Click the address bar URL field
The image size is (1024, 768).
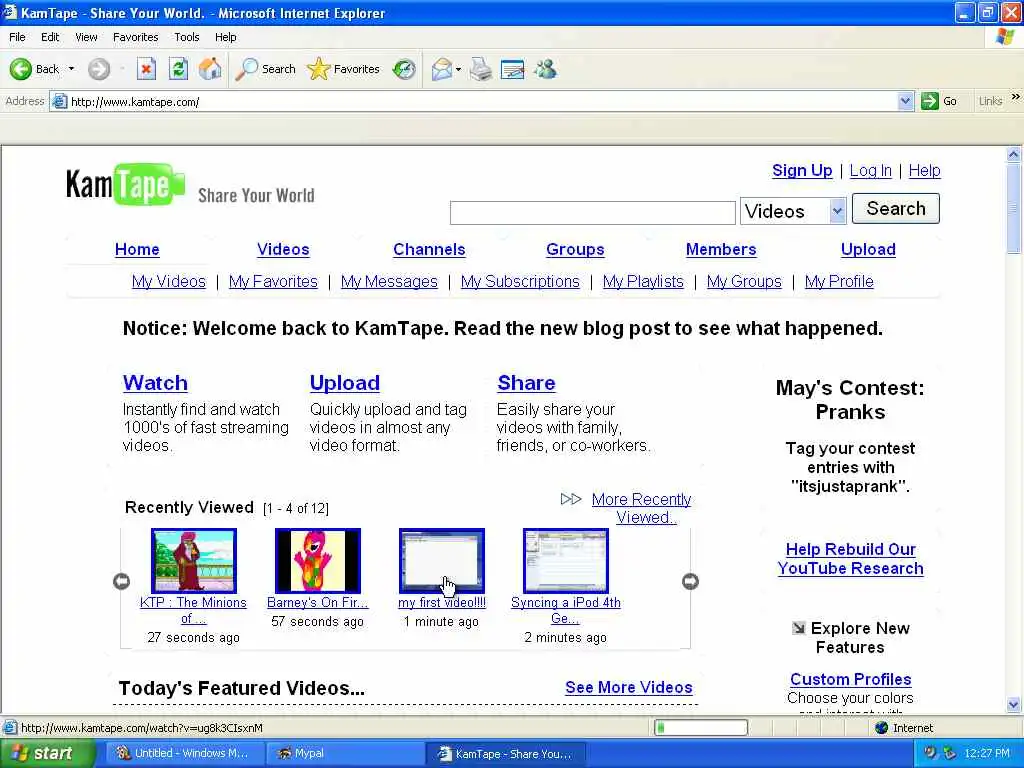(482, 101)
